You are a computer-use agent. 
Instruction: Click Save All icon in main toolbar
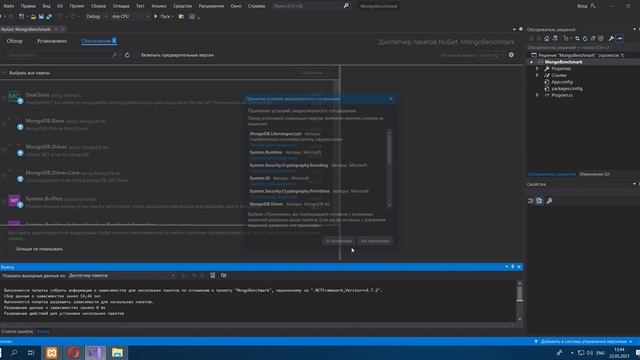pyautogui.click(x=49, y=17)
